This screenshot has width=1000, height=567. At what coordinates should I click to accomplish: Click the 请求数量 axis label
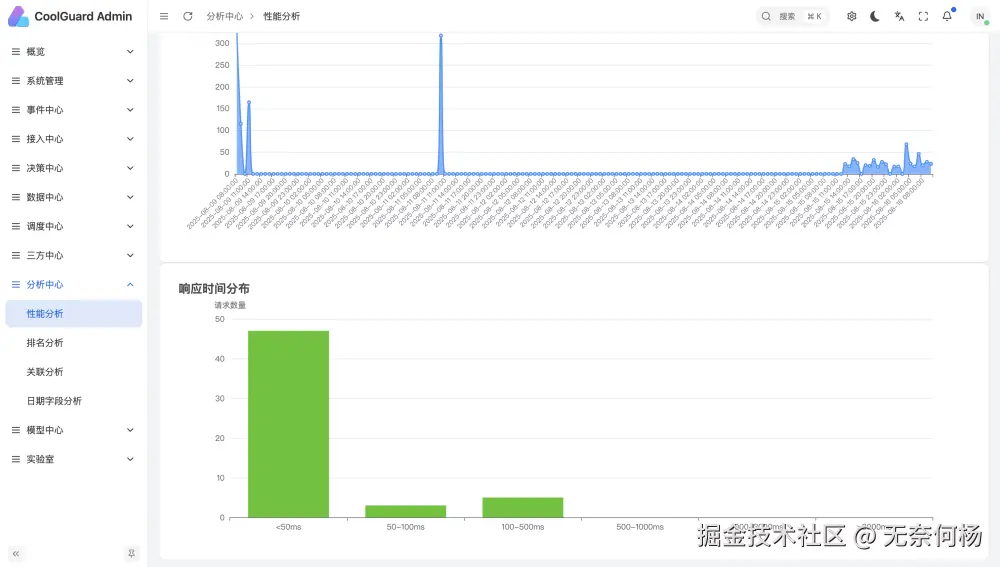(230, 306)
